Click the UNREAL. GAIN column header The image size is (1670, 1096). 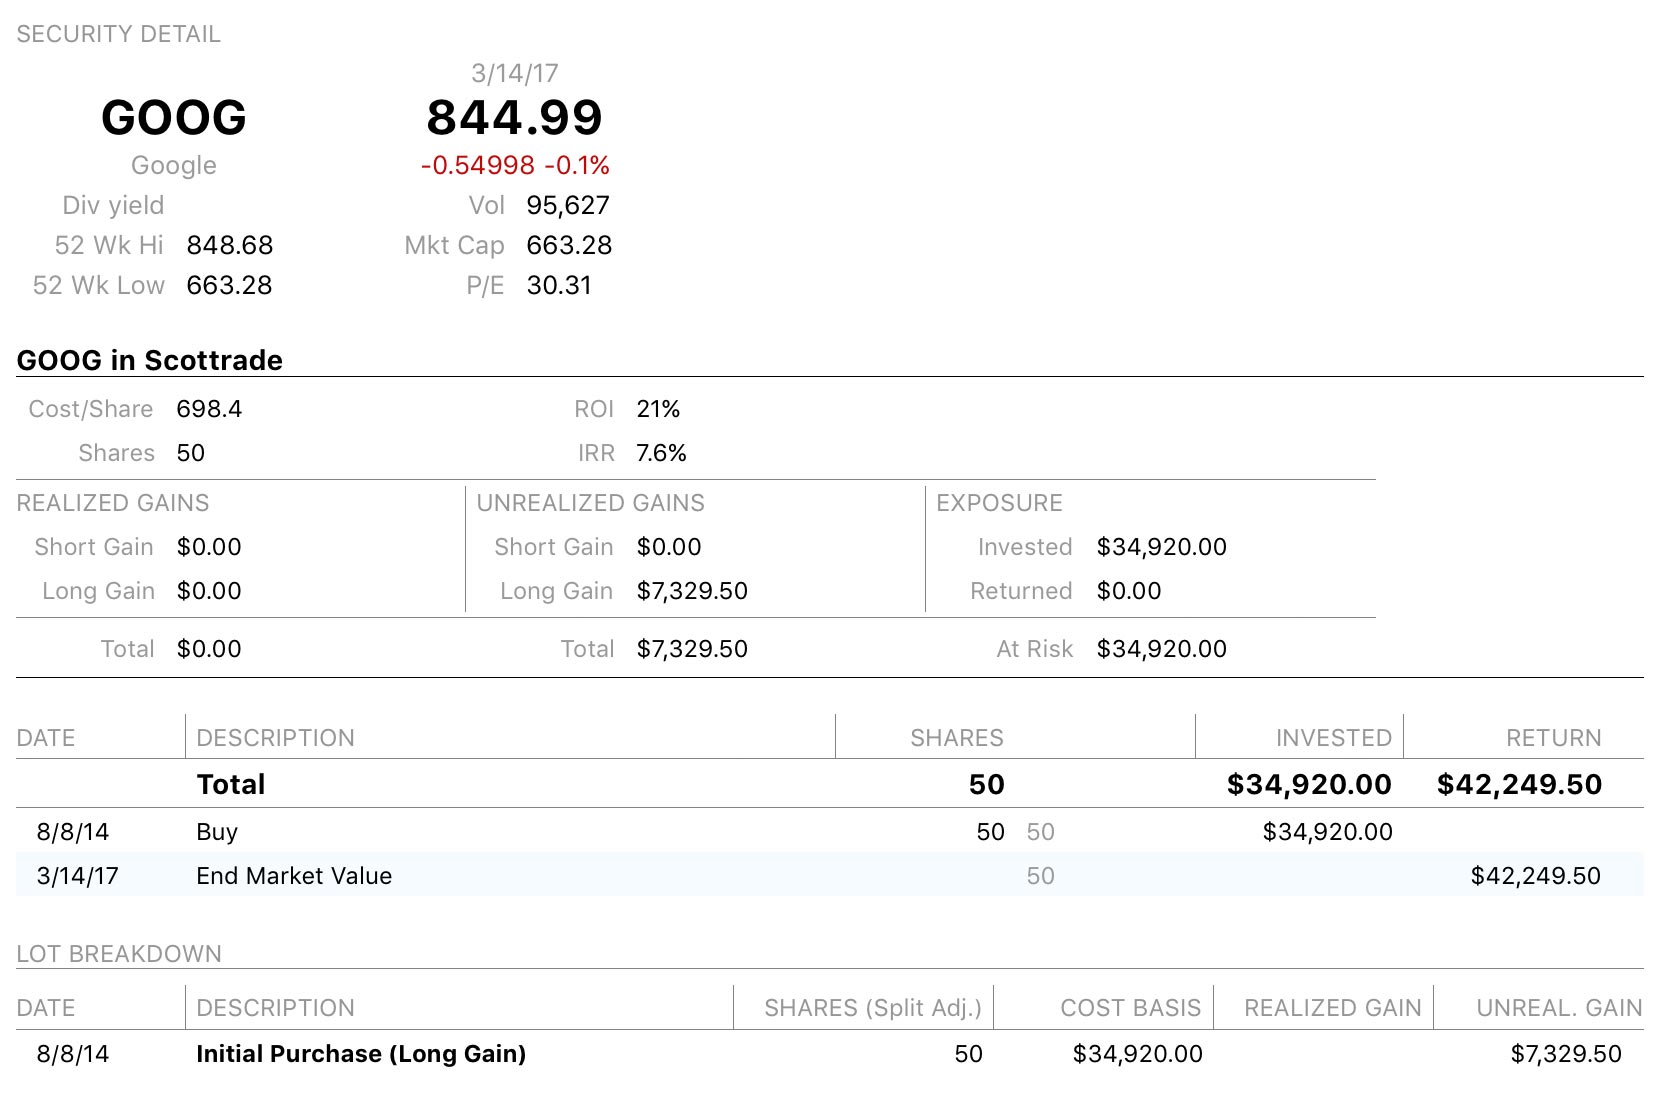tap(1558, 1008)
